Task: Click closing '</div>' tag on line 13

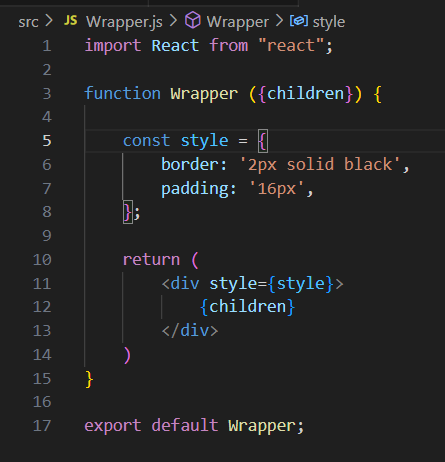Action: tap(190, 331)
